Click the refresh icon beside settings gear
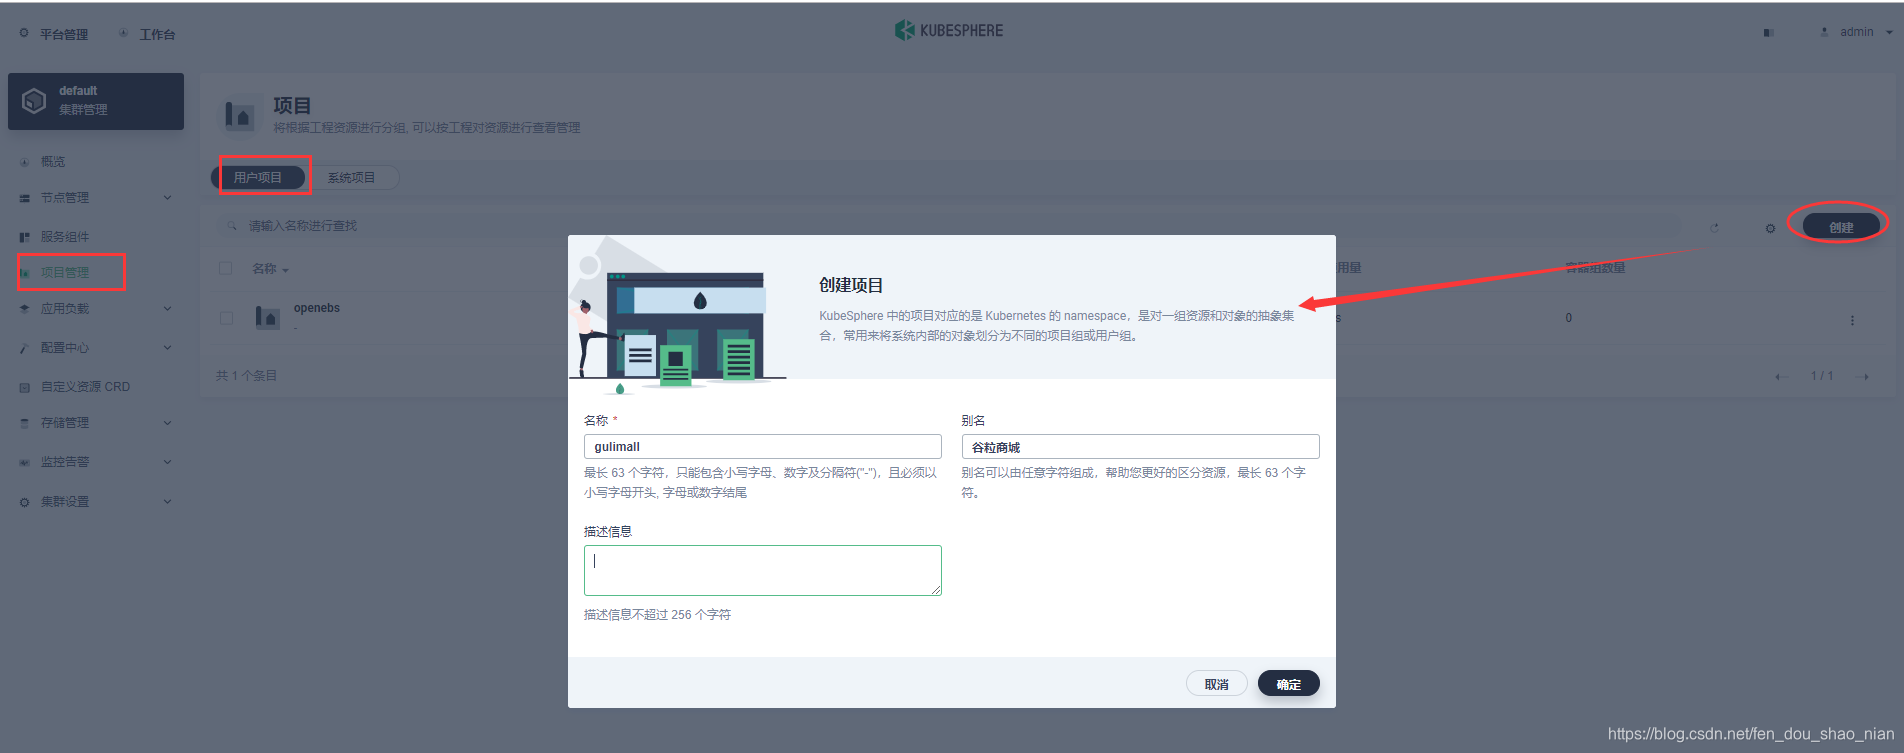 (x=1714, y=227)
